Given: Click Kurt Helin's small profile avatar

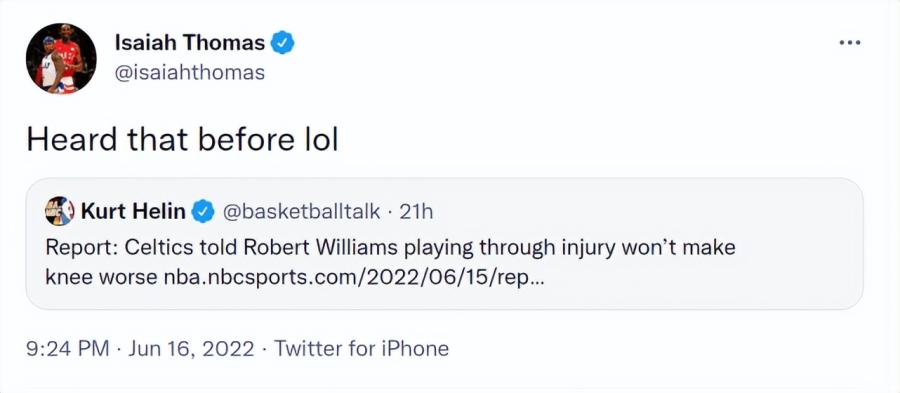Looking at the screenshot, I should click(x=60, y=211).
